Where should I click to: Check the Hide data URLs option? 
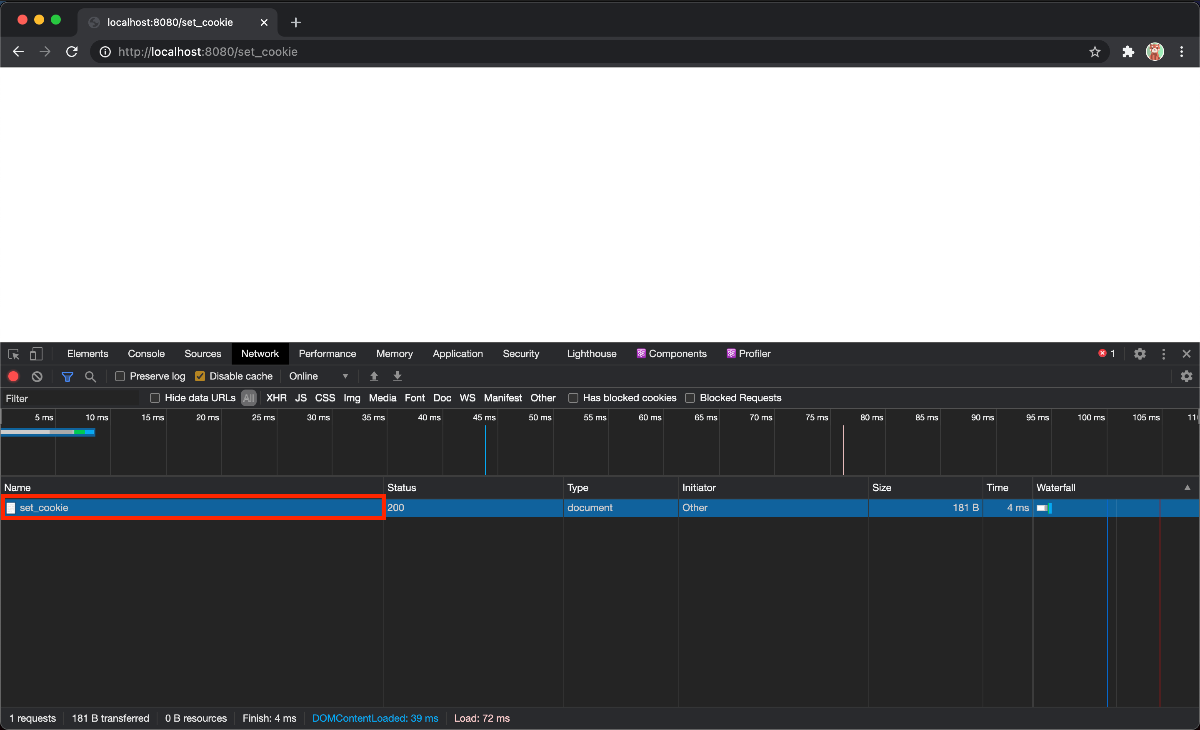pyautogui.click(x=155, y=398)
